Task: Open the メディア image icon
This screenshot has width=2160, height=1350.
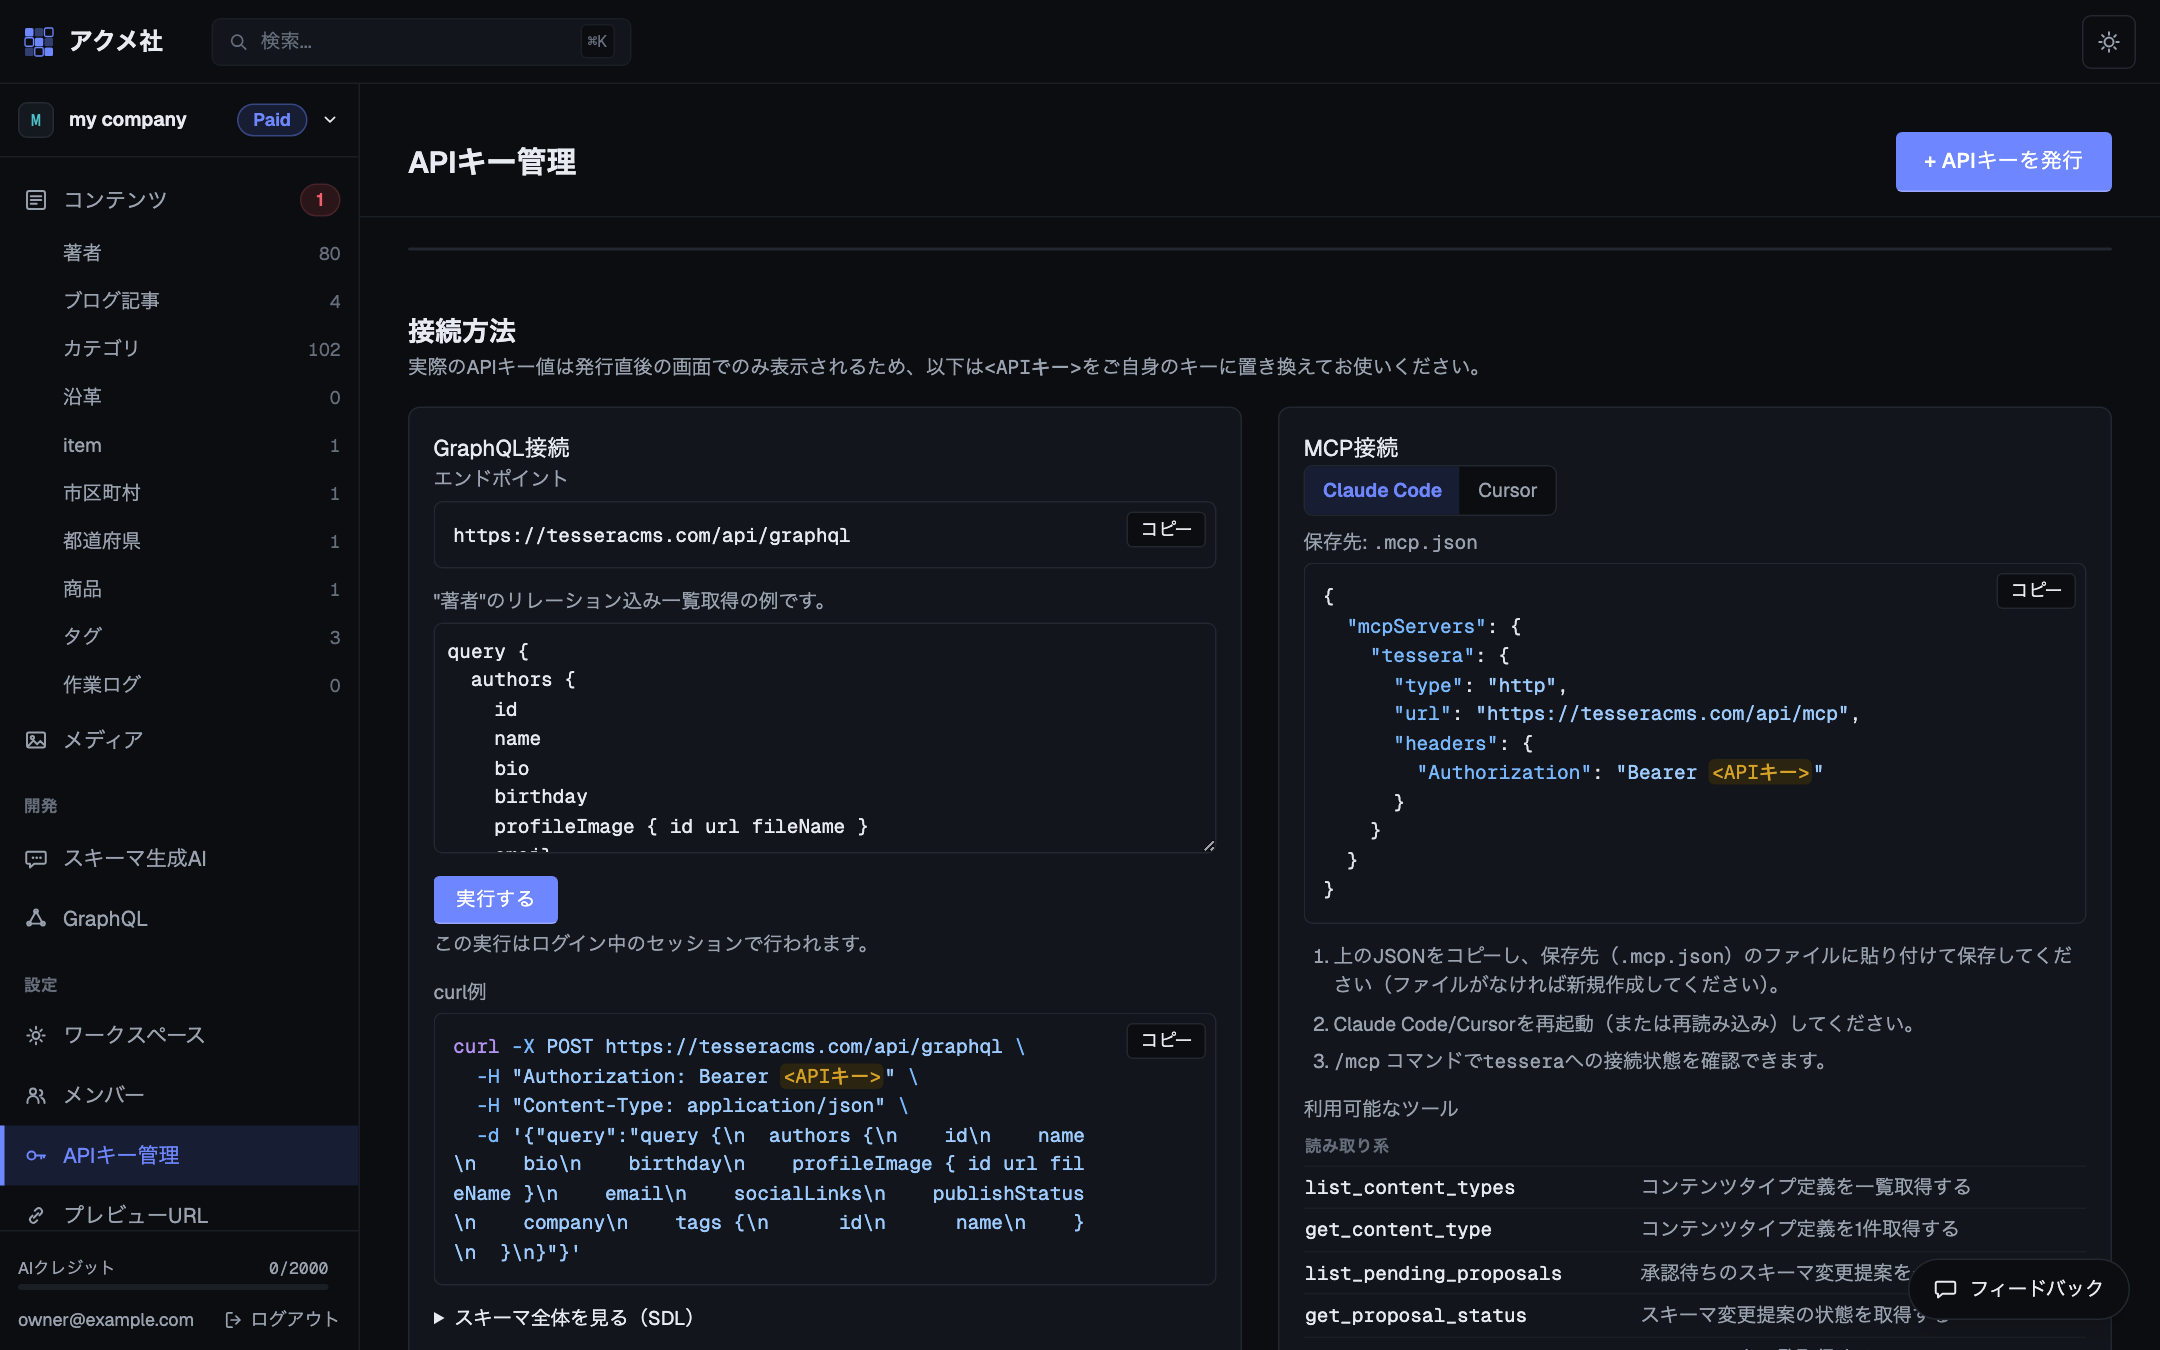Action: click(36, 740)
